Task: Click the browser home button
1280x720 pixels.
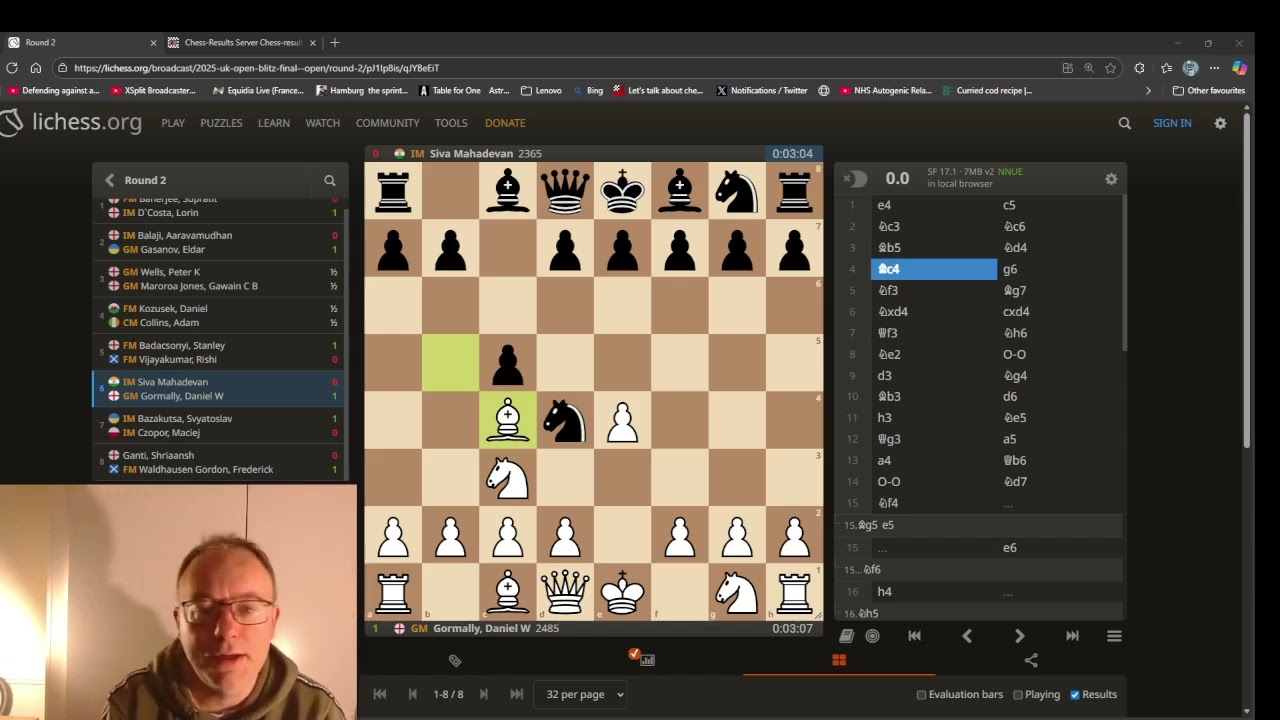Action: (x=36, y=68)
